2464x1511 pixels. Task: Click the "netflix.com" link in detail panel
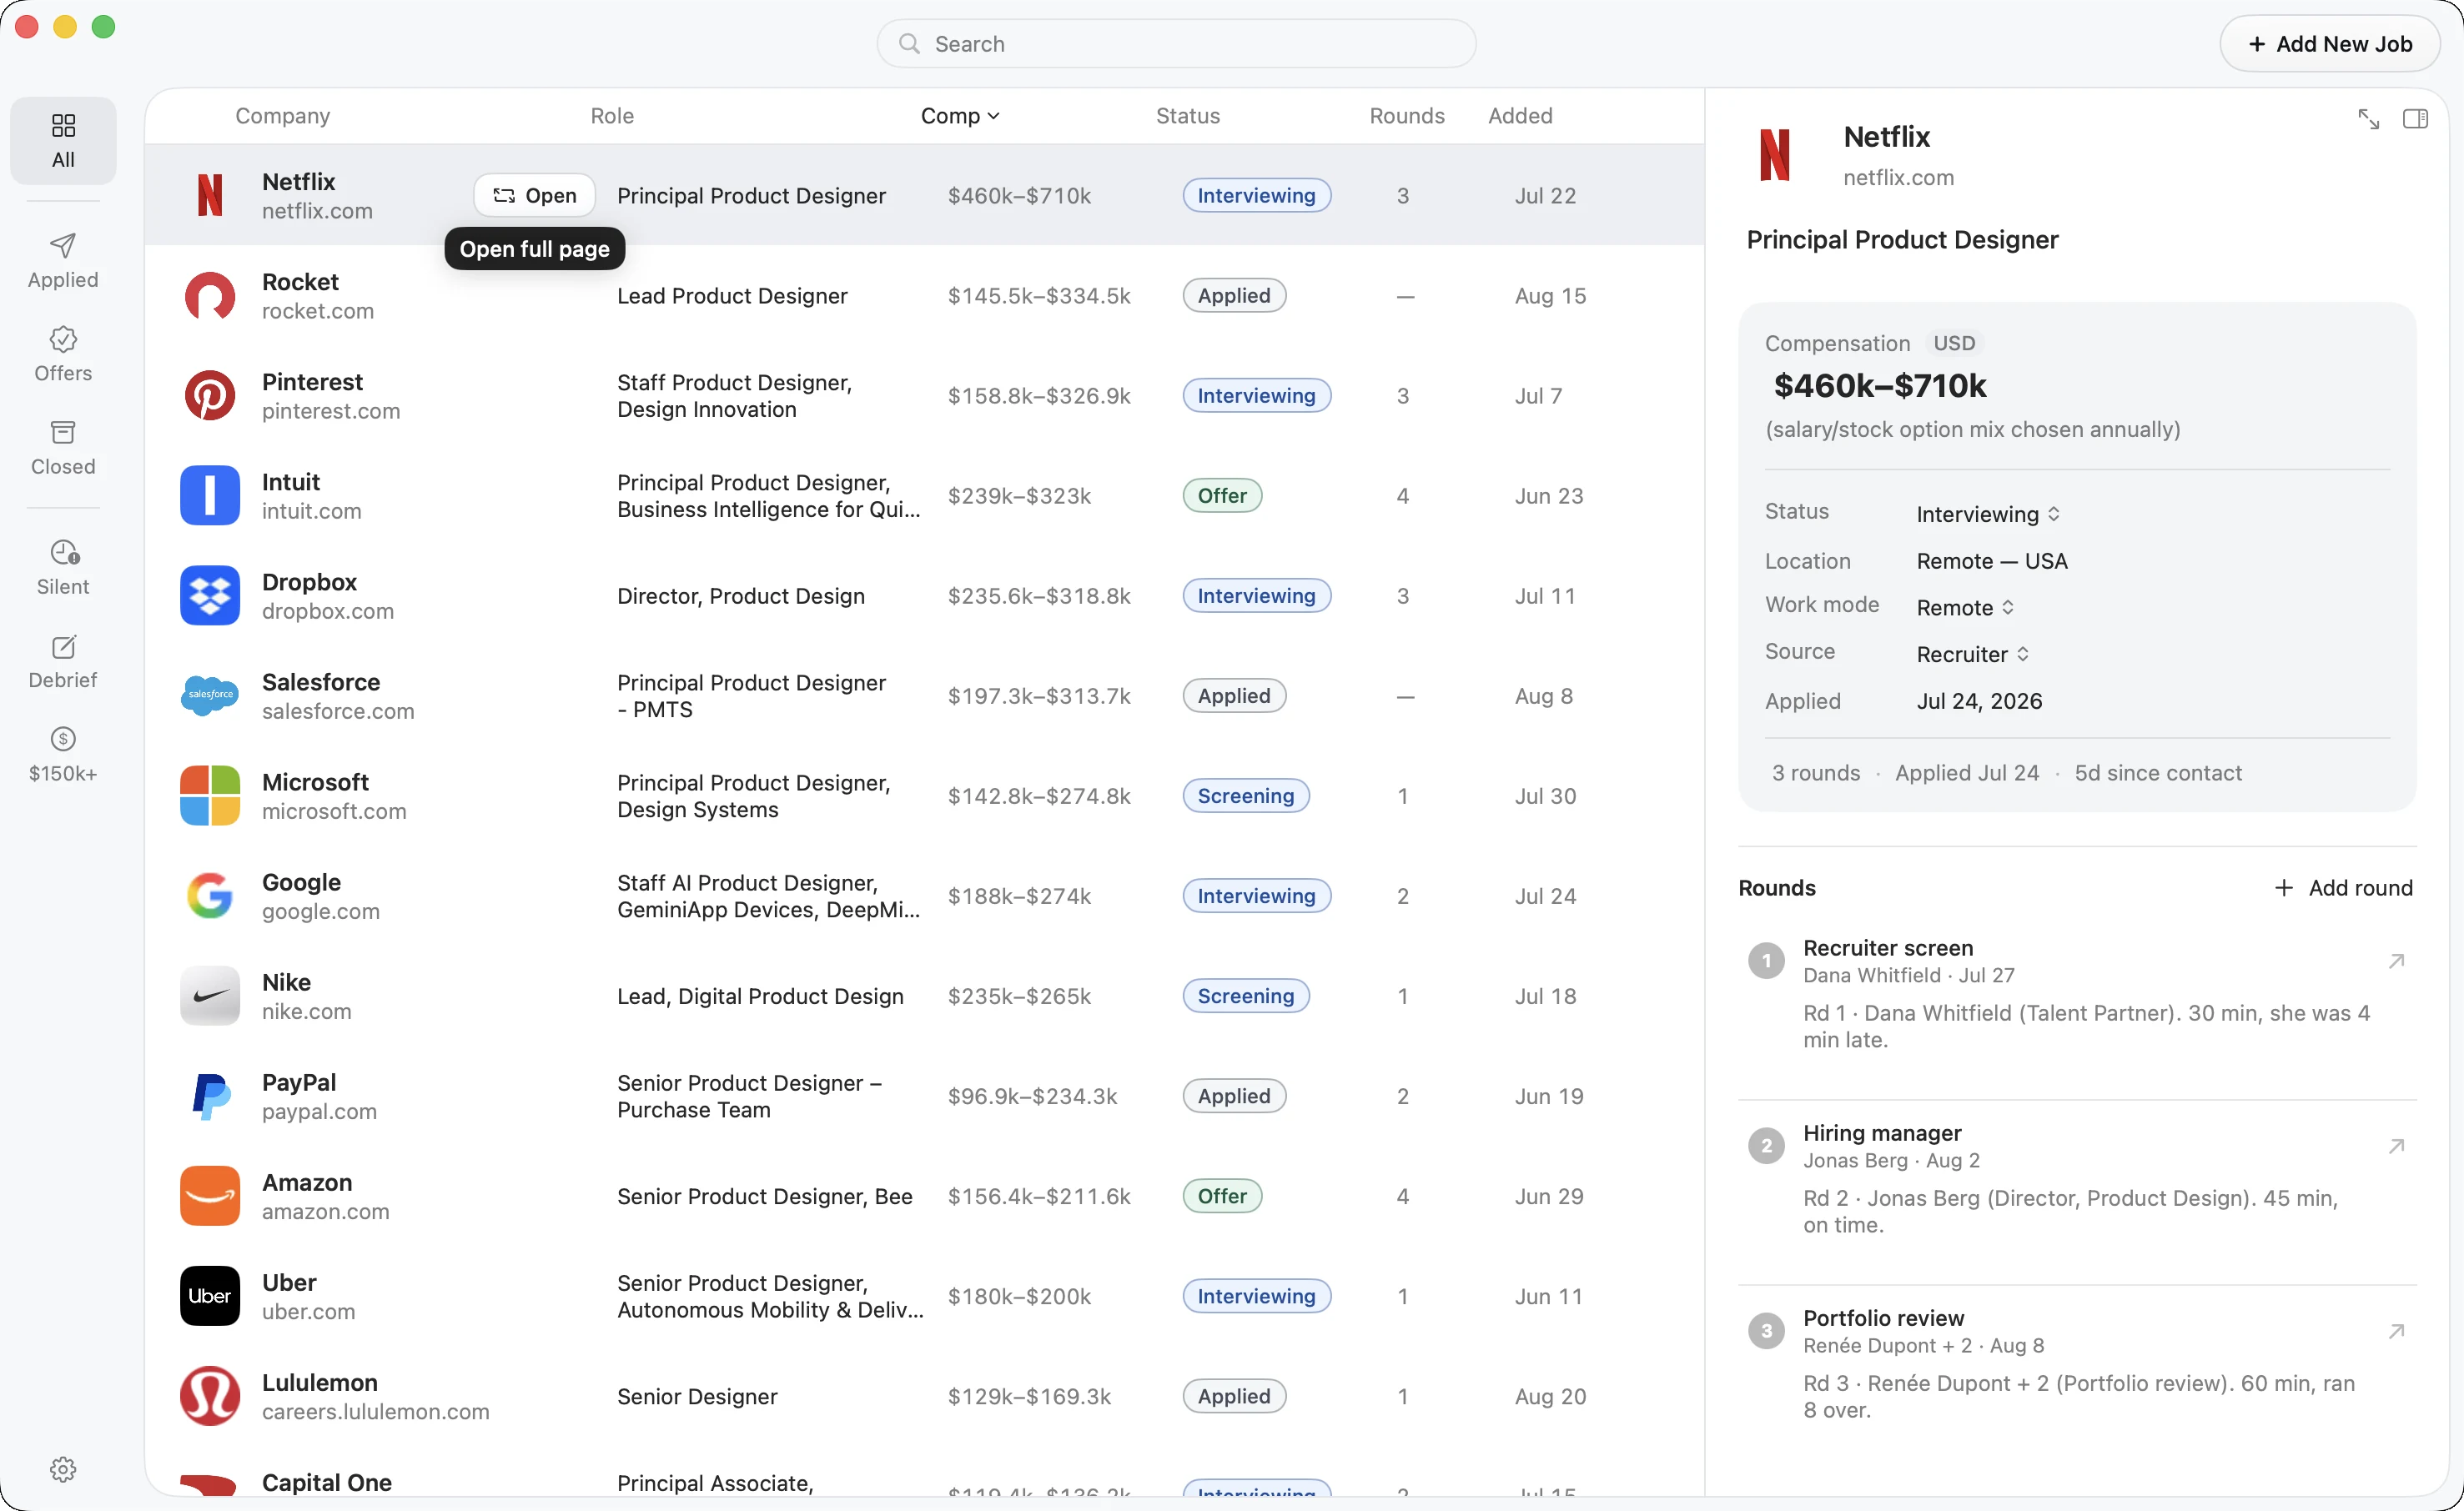click(x=1898, y=177)
